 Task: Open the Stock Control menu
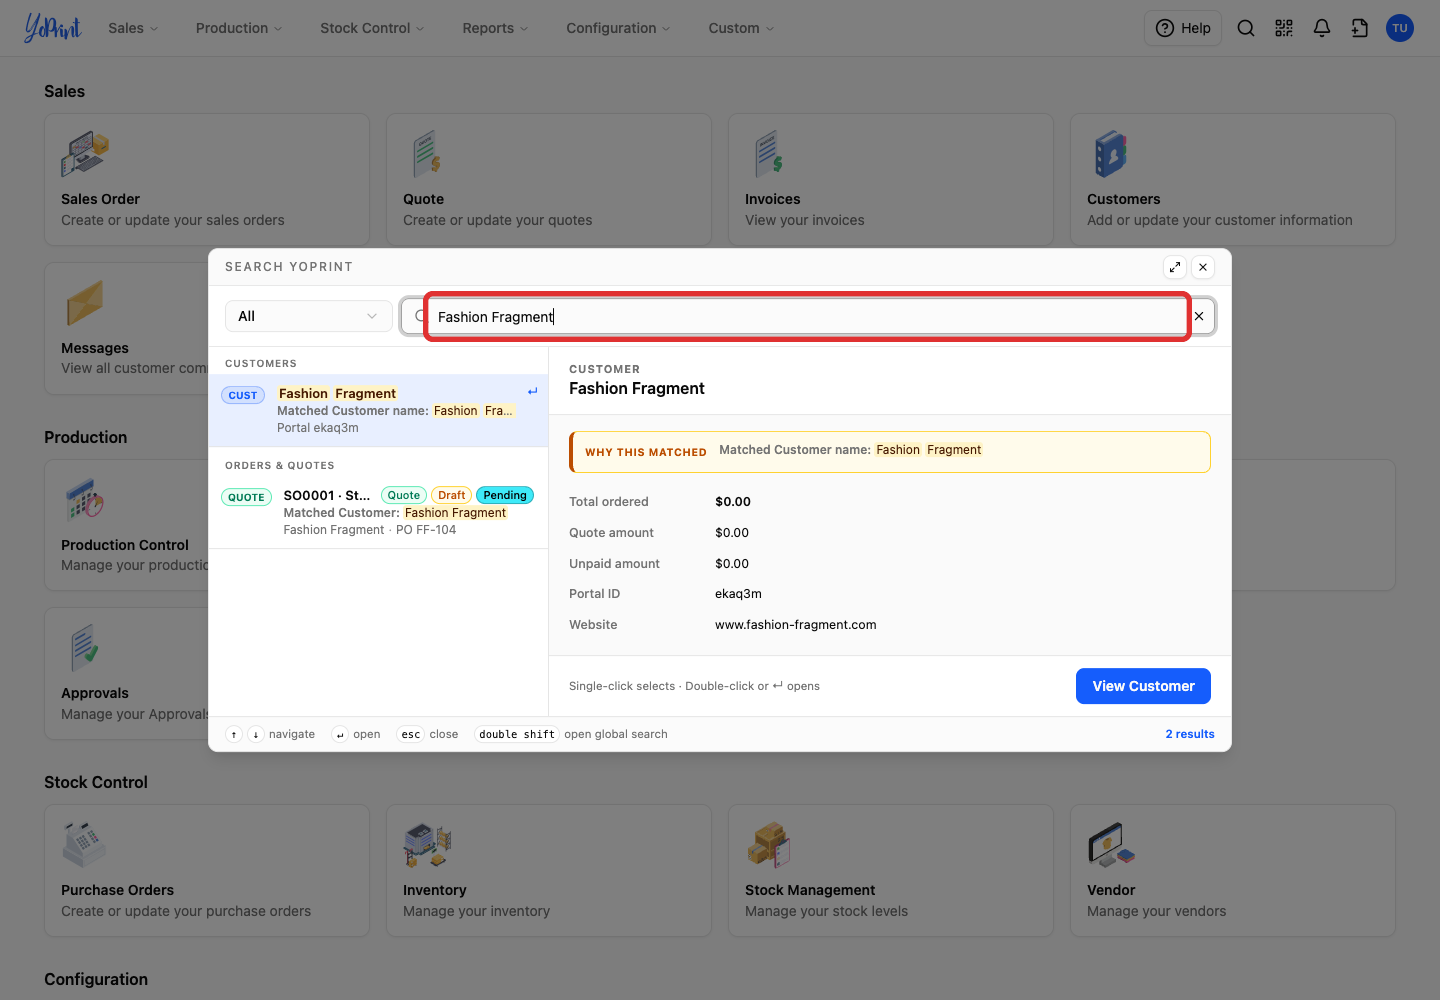(372, 28)
